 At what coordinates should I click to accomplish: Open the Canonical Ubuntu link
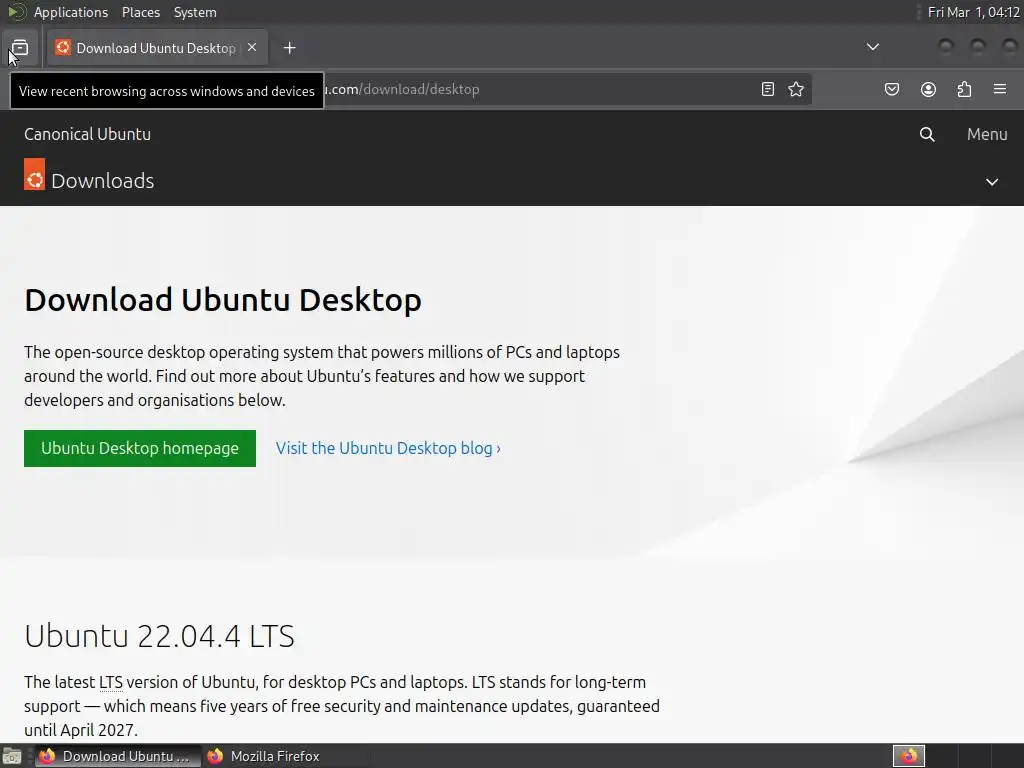[x=88, y=134]
